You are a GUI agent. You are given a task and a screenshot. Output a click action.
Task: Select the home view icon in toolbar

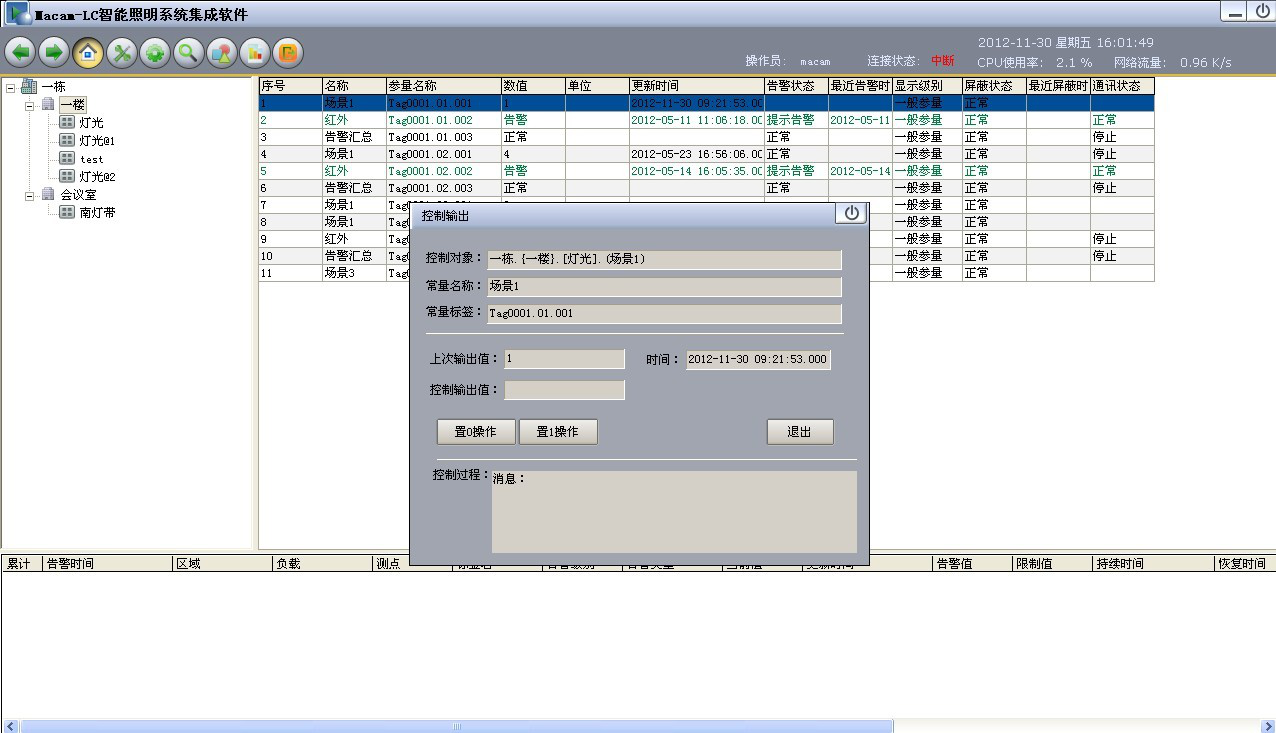[88, 52]
